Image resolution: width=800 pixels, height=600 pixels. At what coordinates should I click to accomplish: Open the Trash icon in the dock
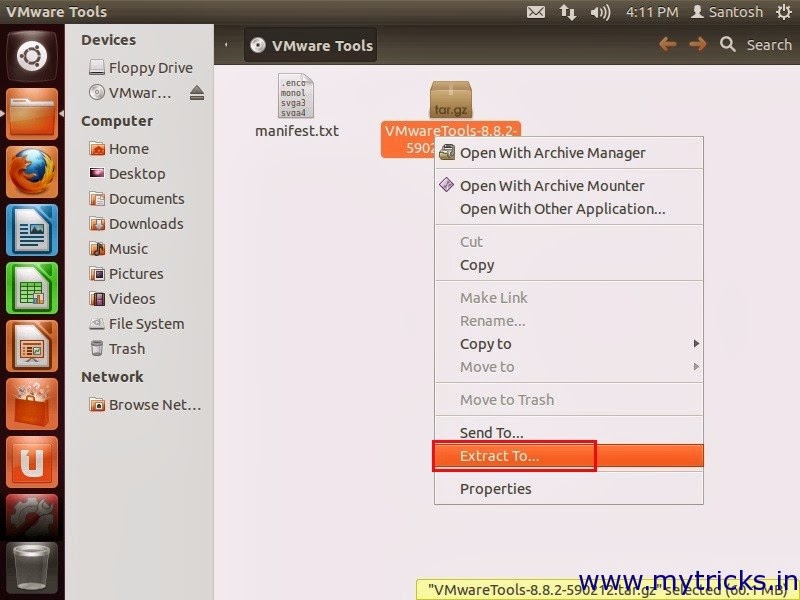(32, 568)
